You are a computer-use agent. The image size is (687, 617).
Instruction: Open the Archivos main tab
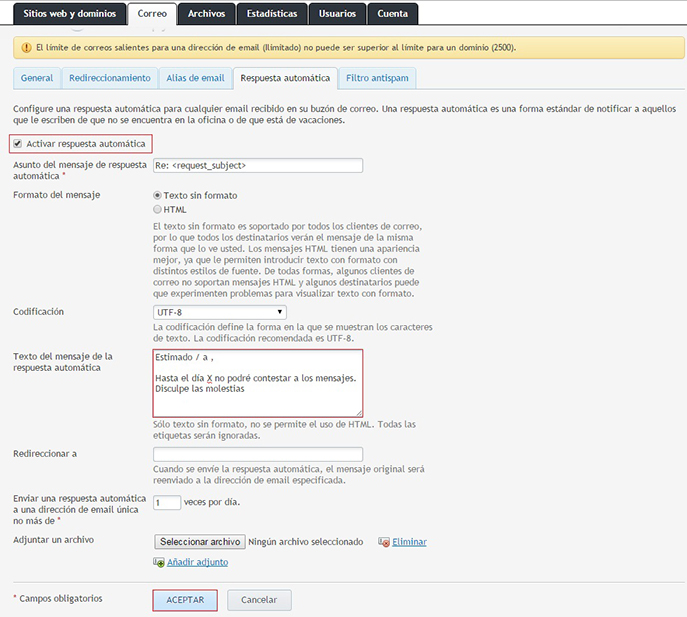tap(207, 14)
